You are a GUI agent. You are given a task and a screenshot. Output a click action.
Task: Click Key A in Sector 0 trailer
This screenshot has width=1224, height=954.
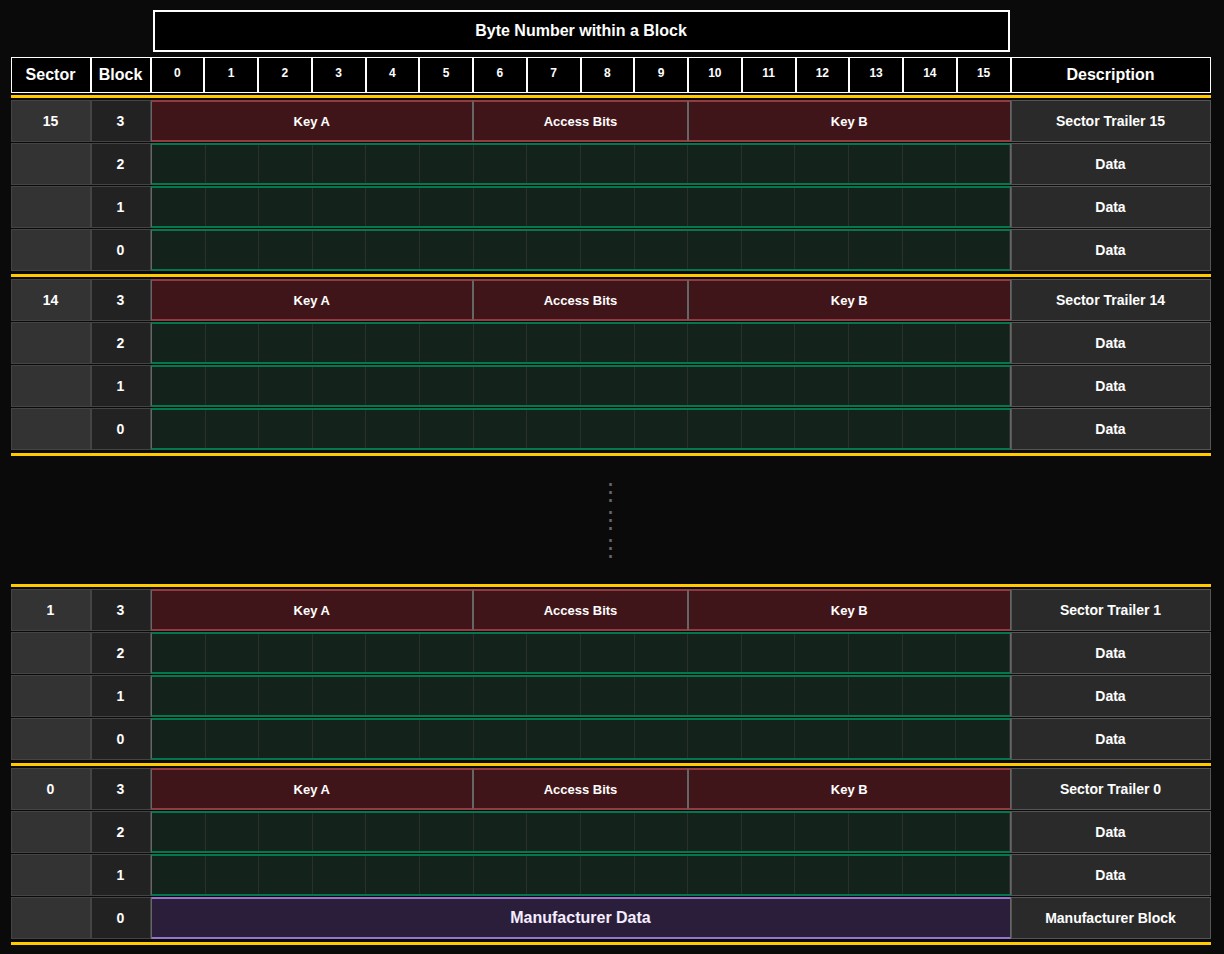click(x=311, y=790)
